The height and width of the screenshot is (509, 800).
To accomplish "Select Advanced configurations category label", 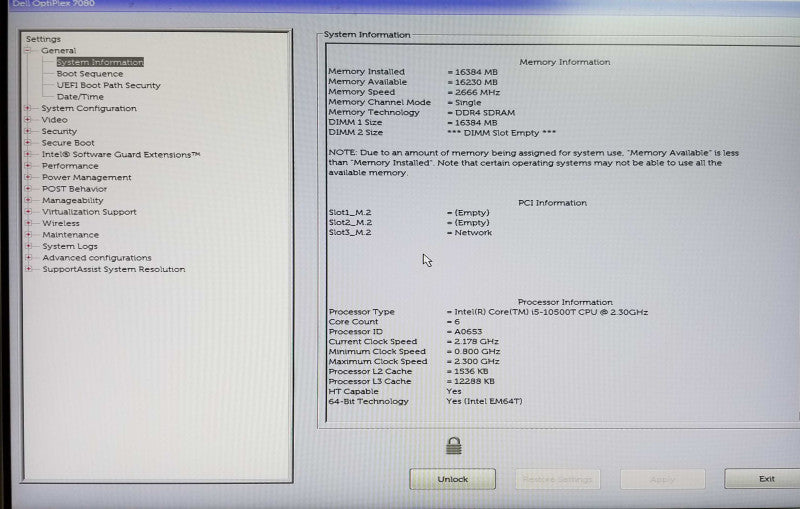I will pyautogui.click(x=97, y=258).
